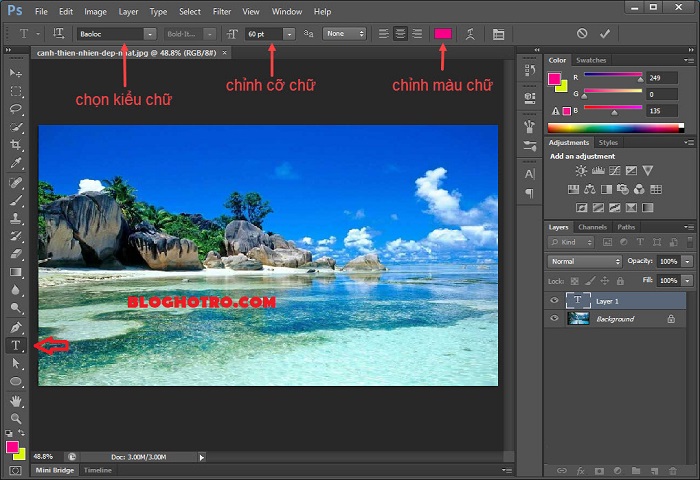Open the anti-aliasing None dropdown
The height and width of the screenshot is (480, 700).
click(344, 33)
